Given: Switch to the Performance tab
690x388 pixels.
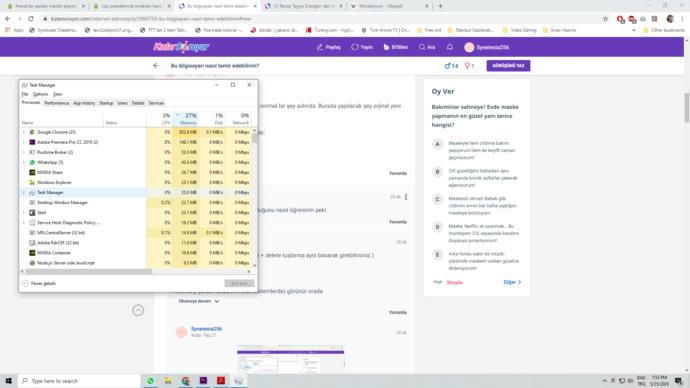Looking at the screenshot, I should click(57, 103).
